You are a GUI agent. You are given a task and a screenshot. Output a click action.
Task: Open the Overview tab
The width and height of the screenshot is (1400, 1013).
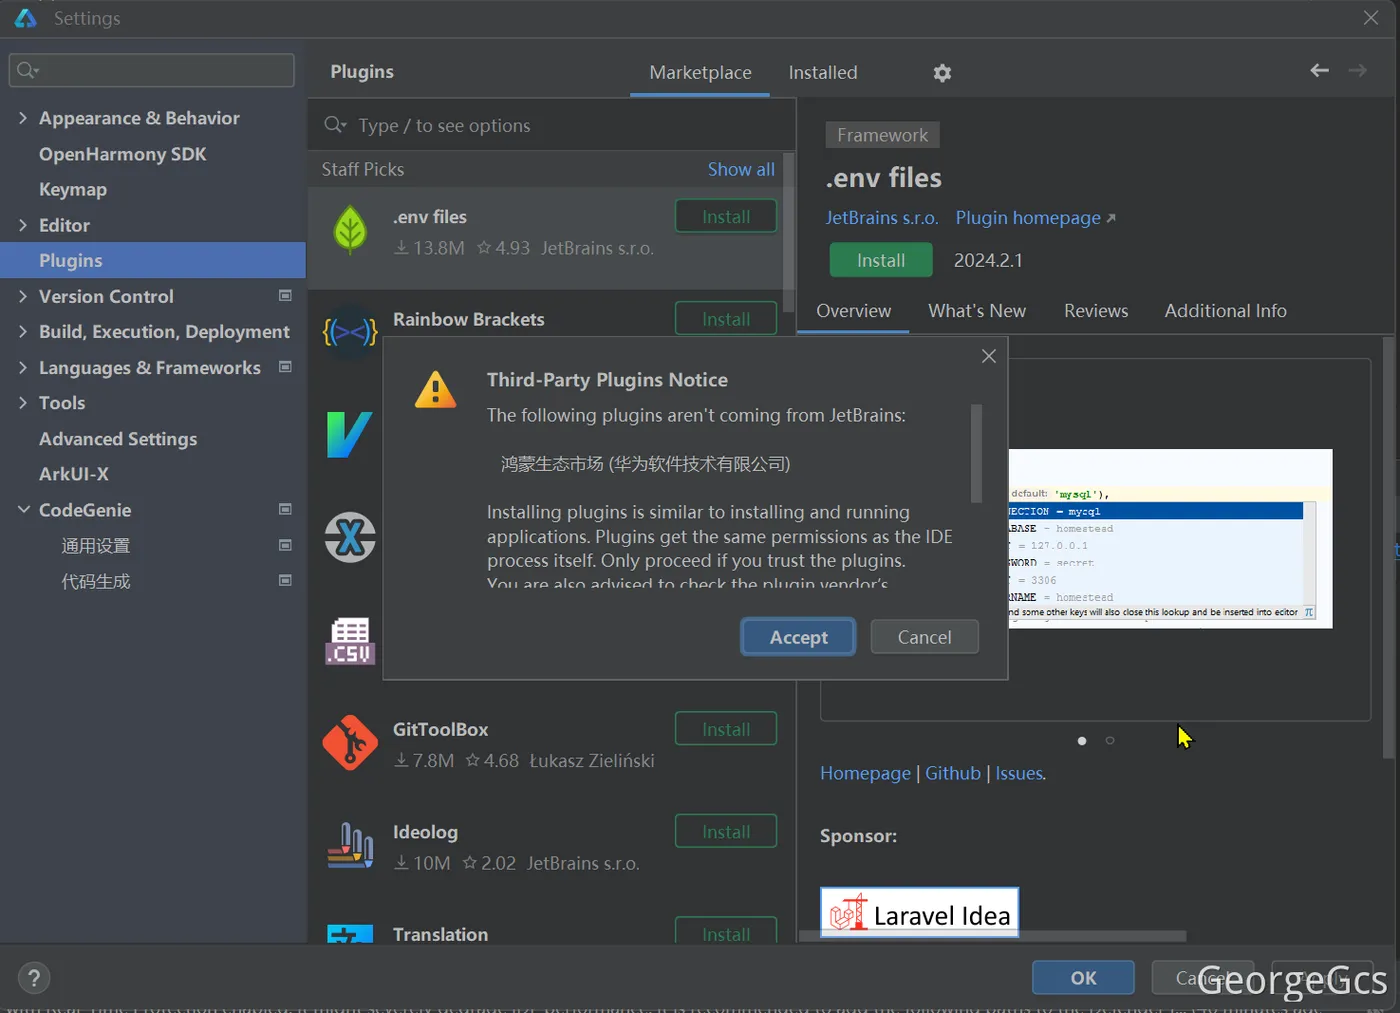[853, 311]
